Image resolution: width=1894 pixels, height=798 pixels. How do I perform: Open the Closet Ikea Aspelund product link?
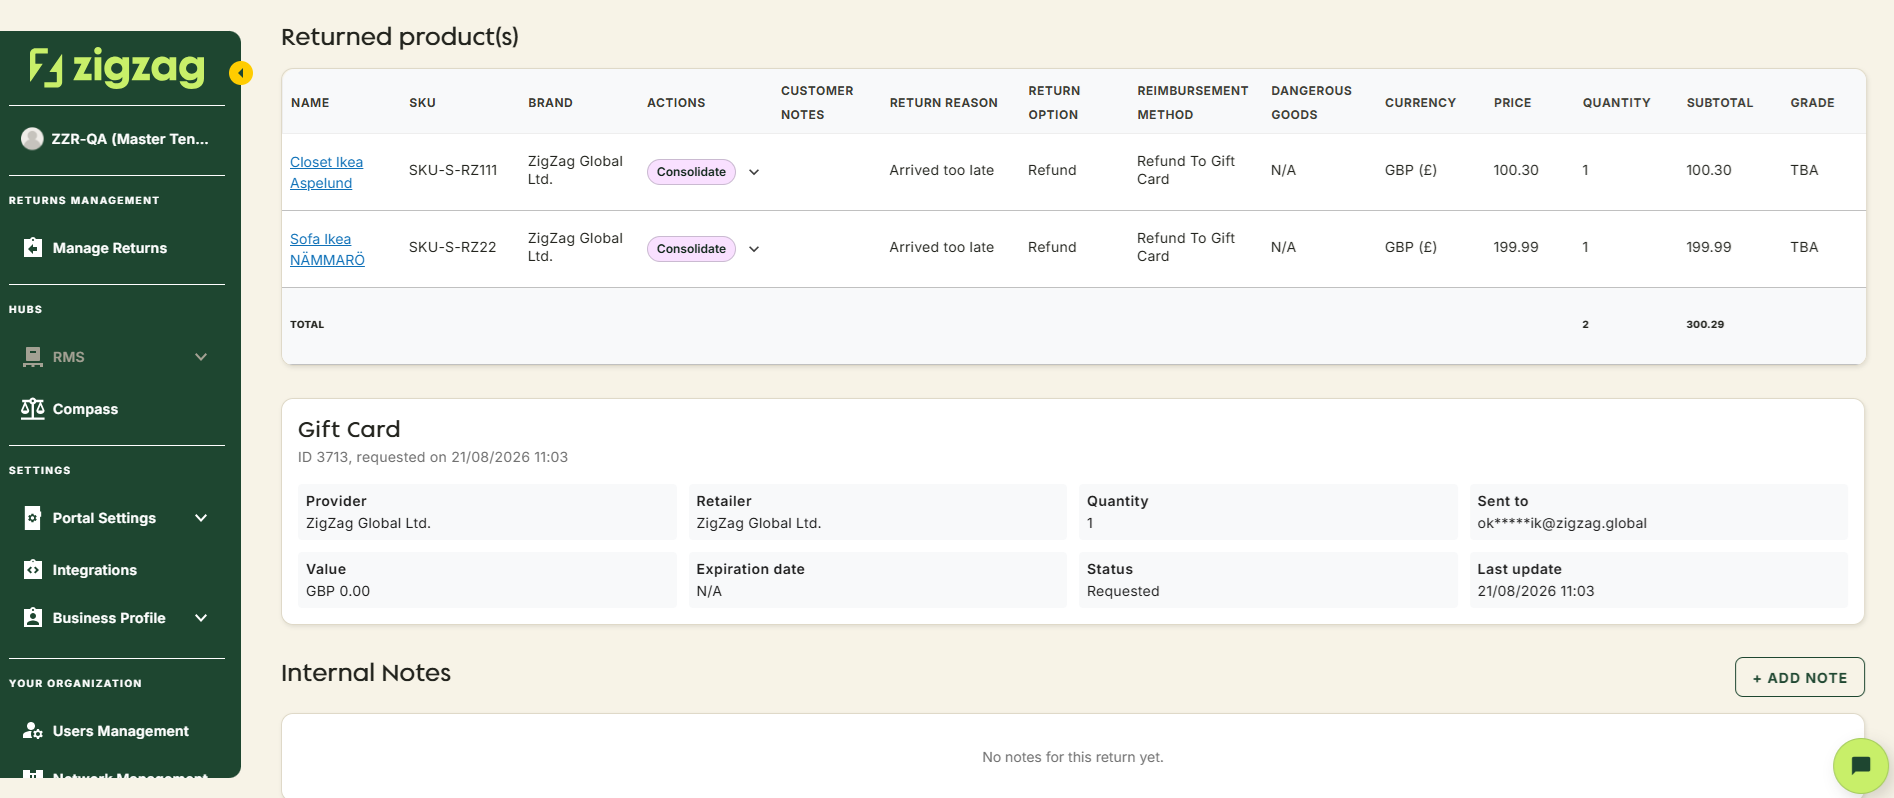[326, 172]
